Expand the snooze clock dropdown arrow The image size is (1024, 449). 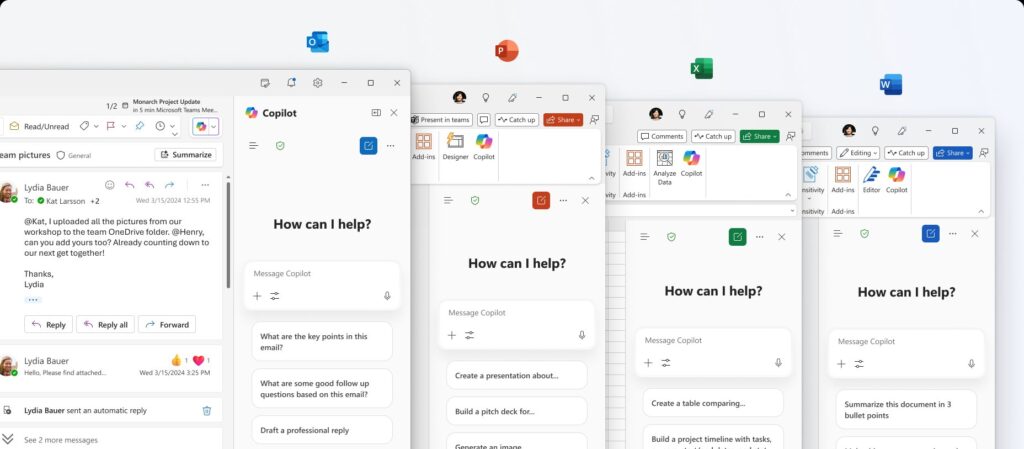click(172, 127)
